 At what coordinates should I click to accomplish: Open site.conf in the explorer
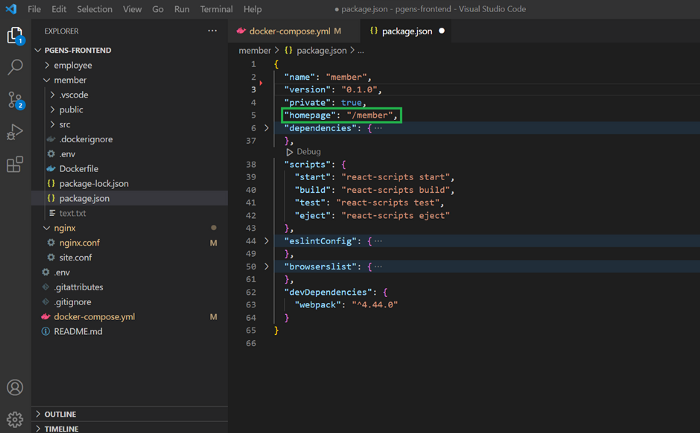click(x=75, y=257)
